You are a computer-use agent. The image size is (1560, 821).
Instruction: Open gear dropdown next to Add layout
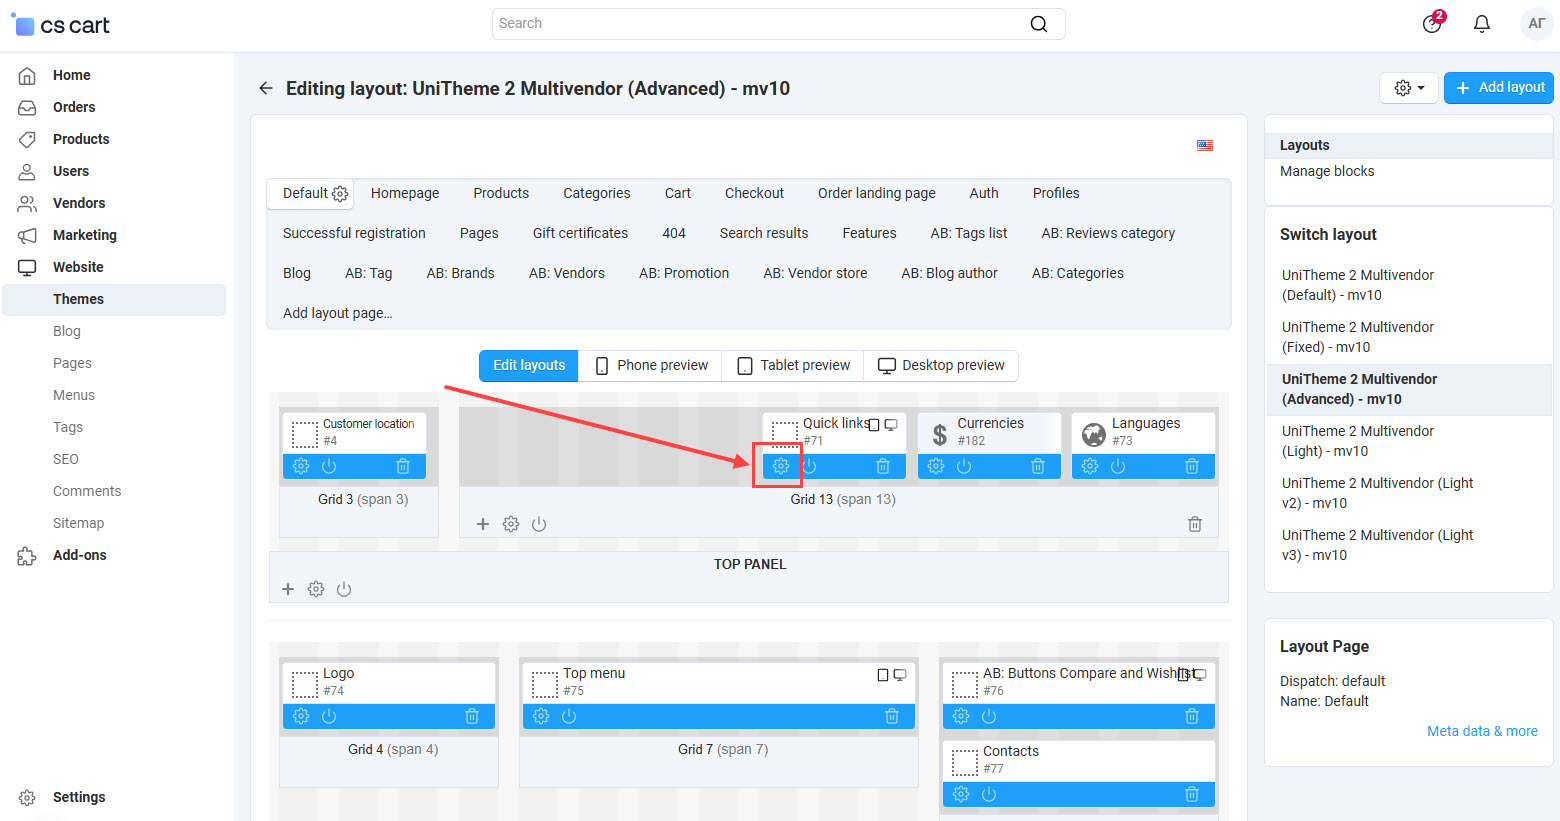(x=1409, y=88)
